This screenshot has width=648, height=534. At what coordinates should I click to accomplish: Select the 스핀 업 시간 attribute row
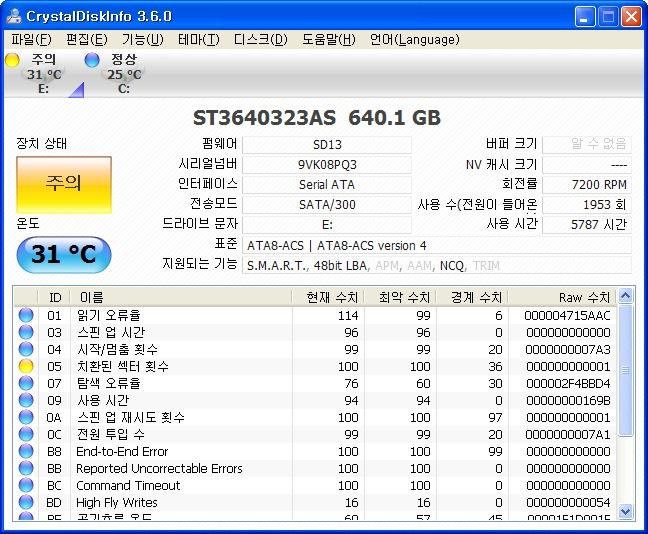315,332
